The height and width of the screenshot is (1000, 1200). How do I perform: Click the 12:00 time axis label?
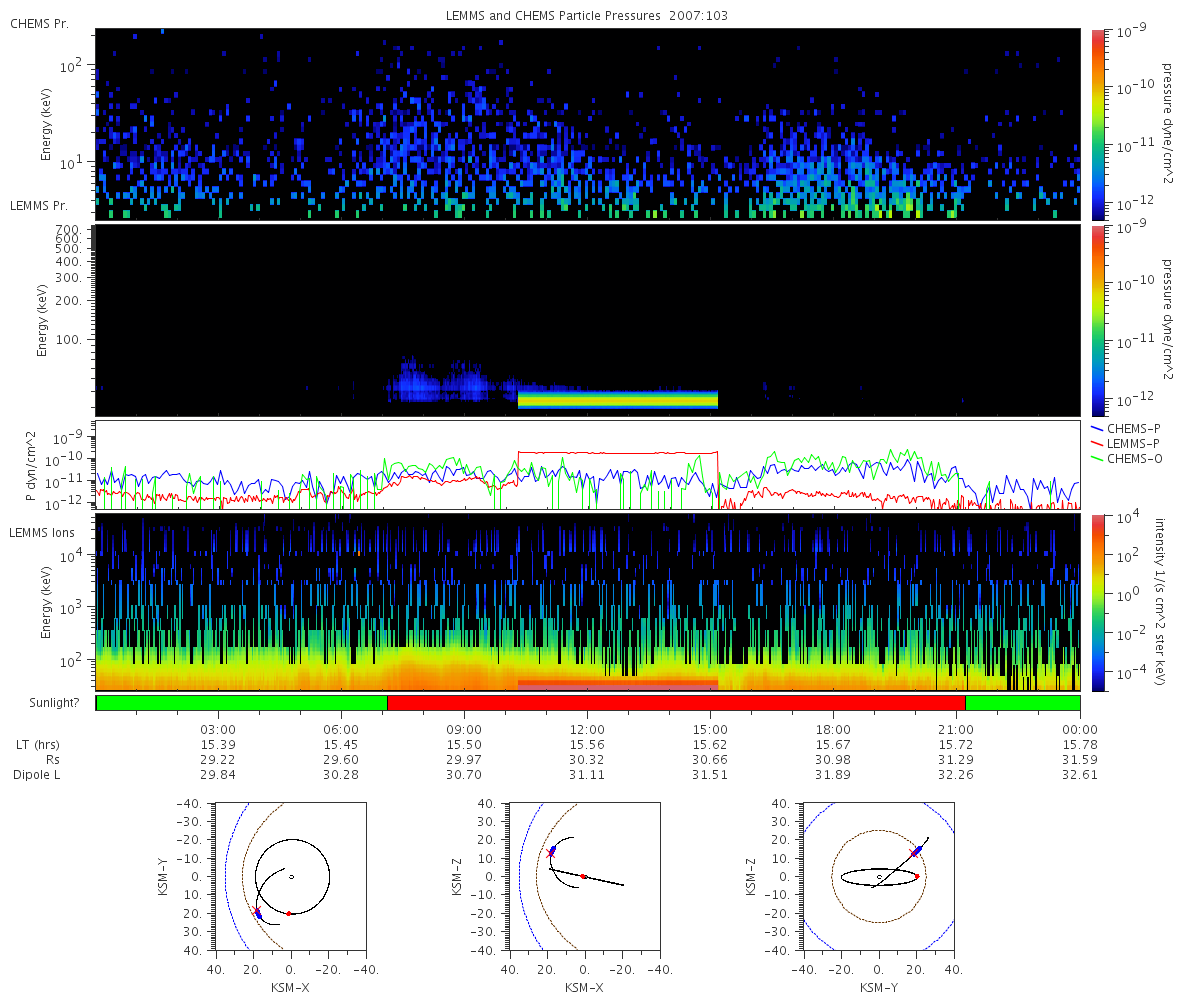[x=587, y=731]
